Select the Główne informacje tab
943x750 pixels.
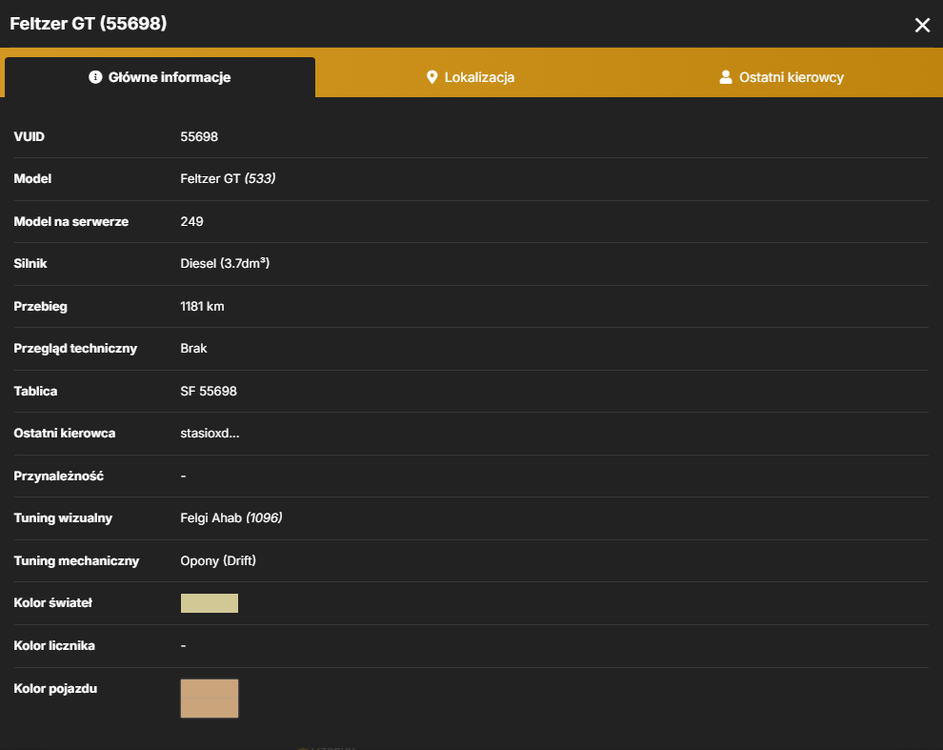[x=160, y=77]
